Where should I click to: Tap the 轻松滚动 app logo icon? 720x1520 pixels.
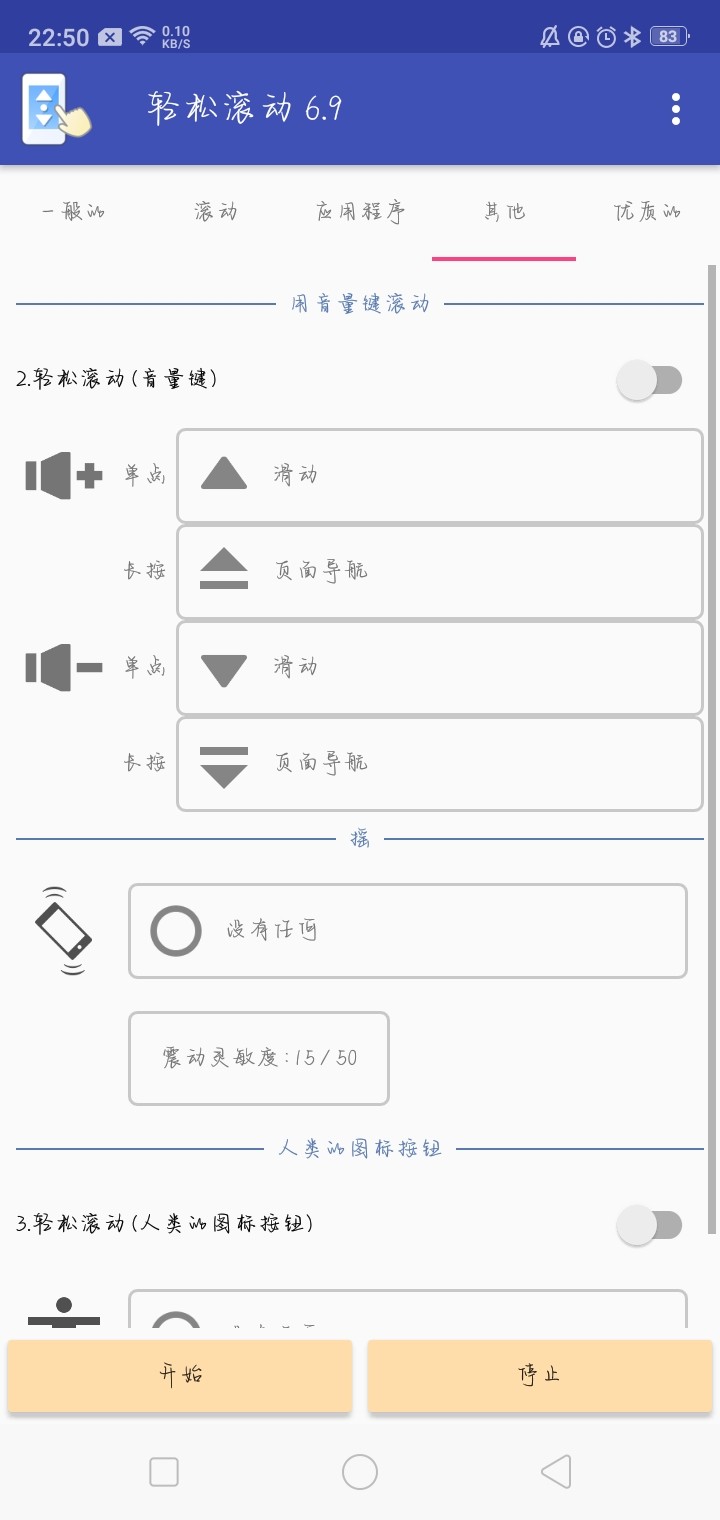(54, 109)
